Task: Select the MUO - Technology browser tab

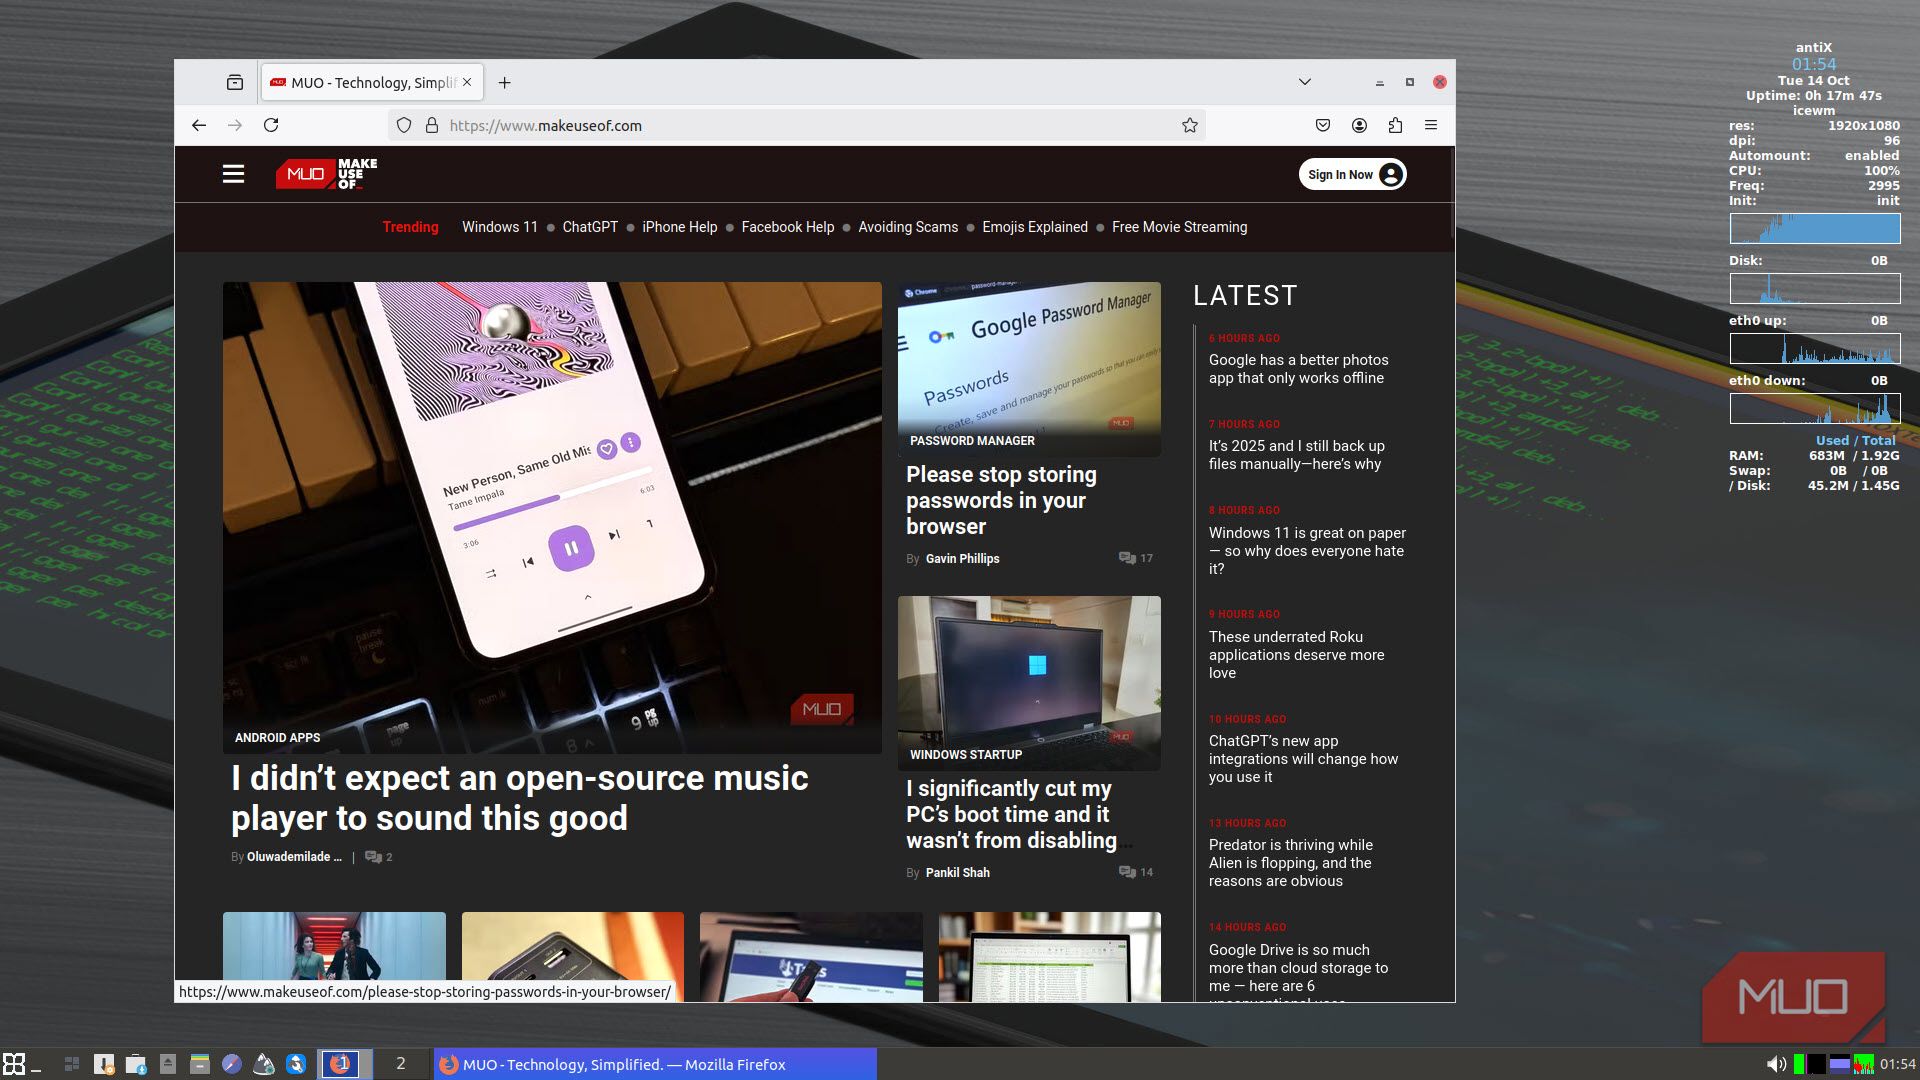Action: [x=373, y=82]
